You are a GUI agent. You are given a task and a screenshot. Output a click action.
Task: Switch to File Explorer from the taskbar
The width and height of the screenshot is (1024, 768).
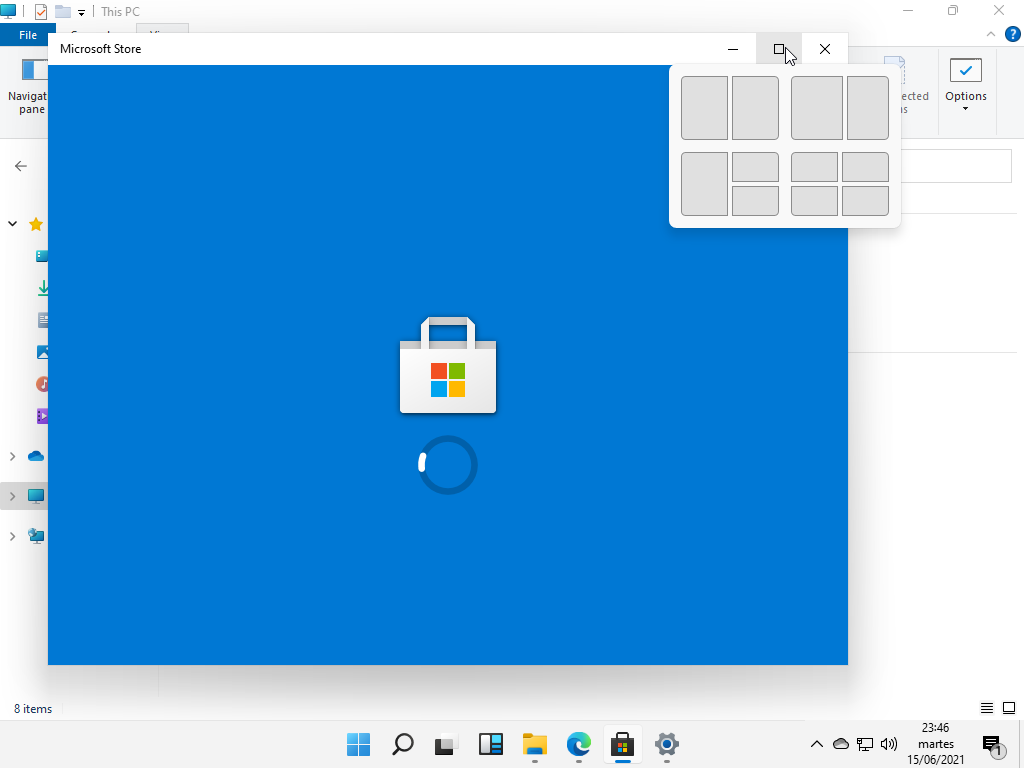534,744
